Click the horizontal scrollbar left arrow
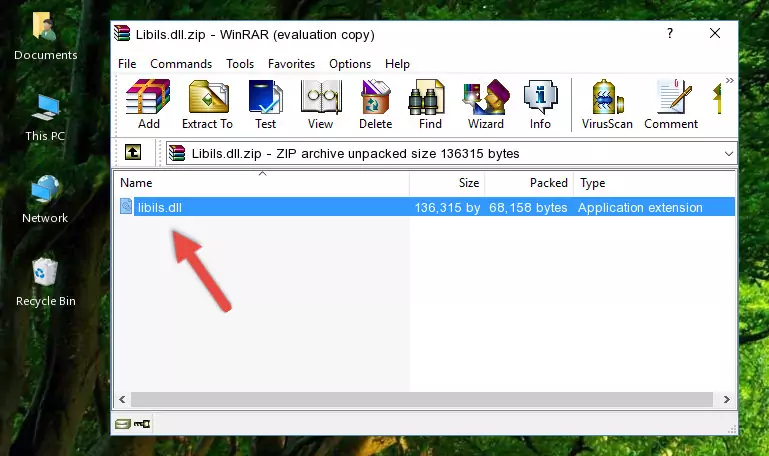 point(122,399)
